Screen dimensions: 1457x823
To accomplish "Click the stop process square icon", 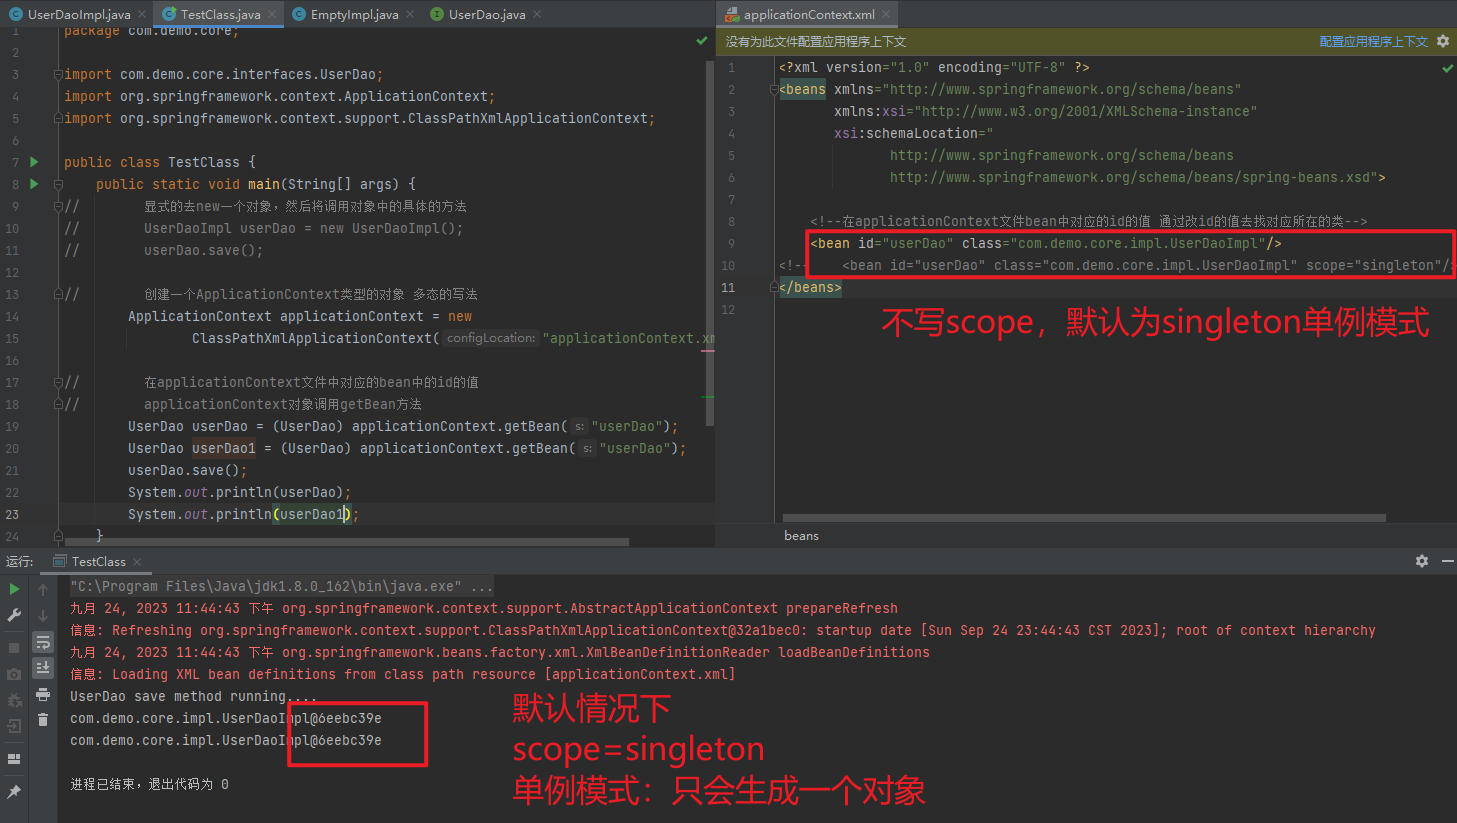I will [14, 648].
